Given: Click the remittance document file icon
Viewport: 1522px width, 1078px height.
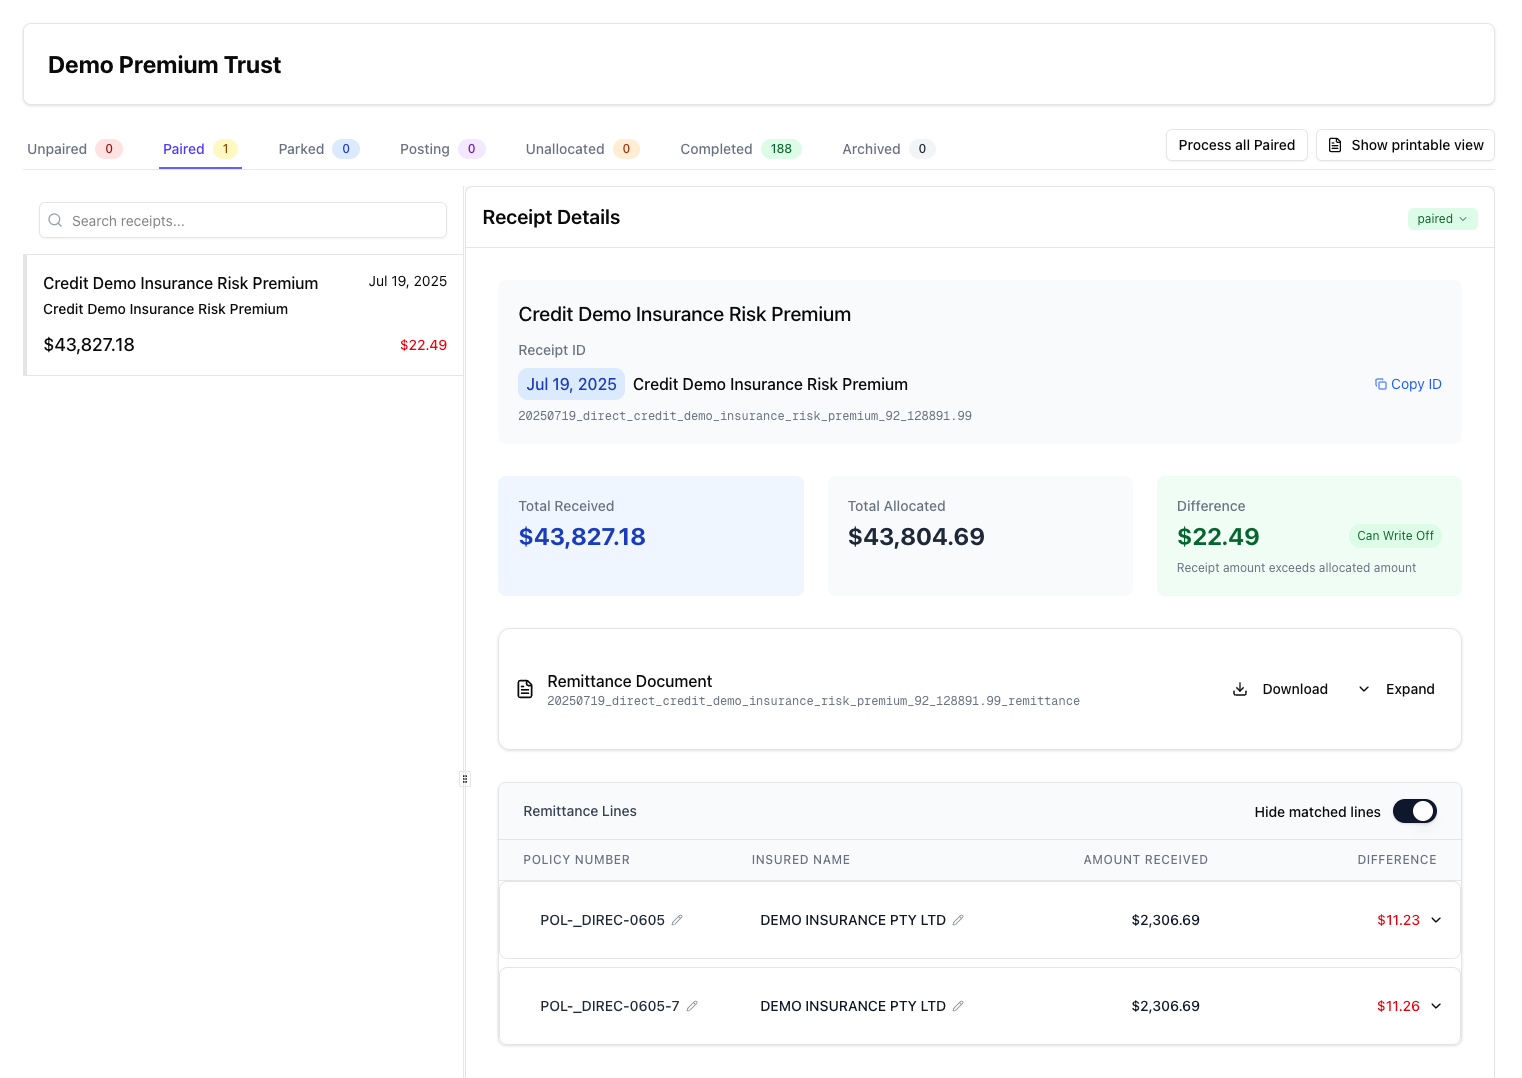Looking at the screenshot, I should [525, 689].
